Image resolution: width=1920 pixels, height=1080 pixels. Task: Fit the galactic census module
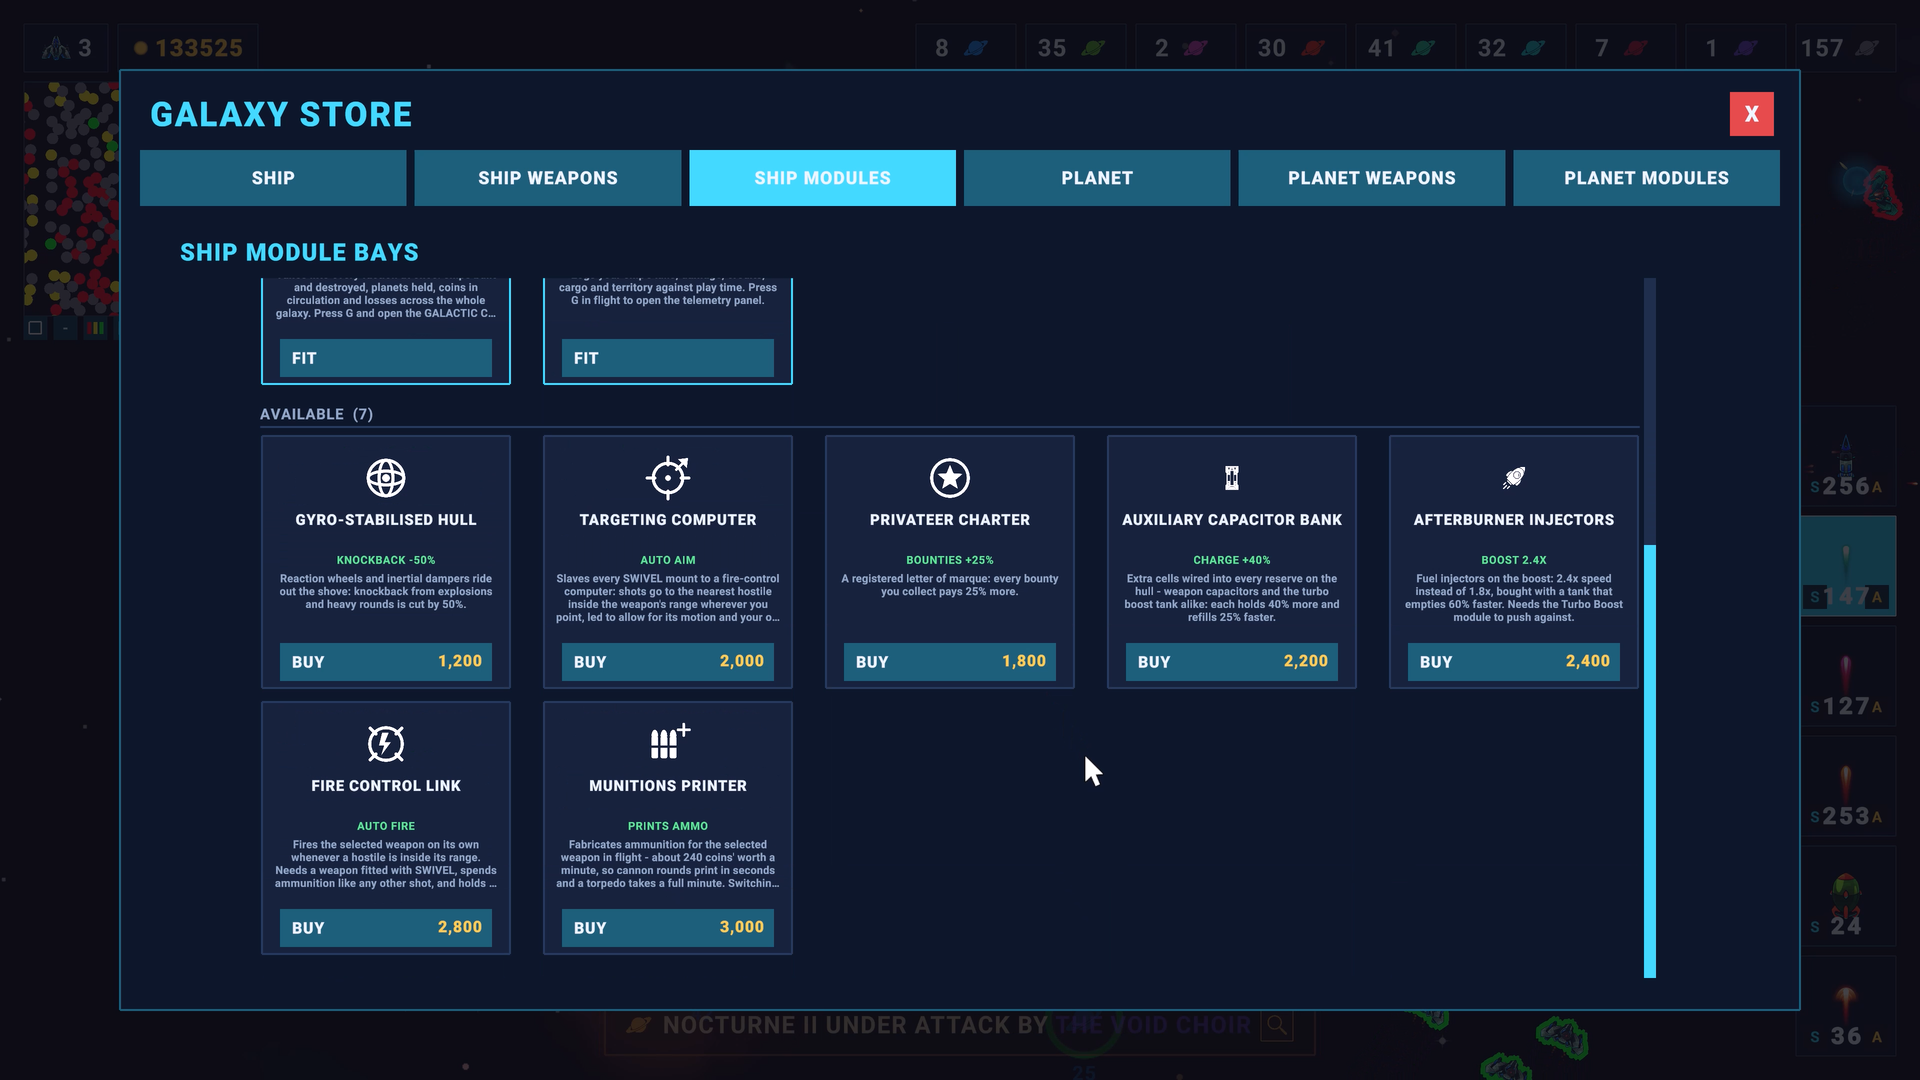pyautogui.click(x=386, y=358)
